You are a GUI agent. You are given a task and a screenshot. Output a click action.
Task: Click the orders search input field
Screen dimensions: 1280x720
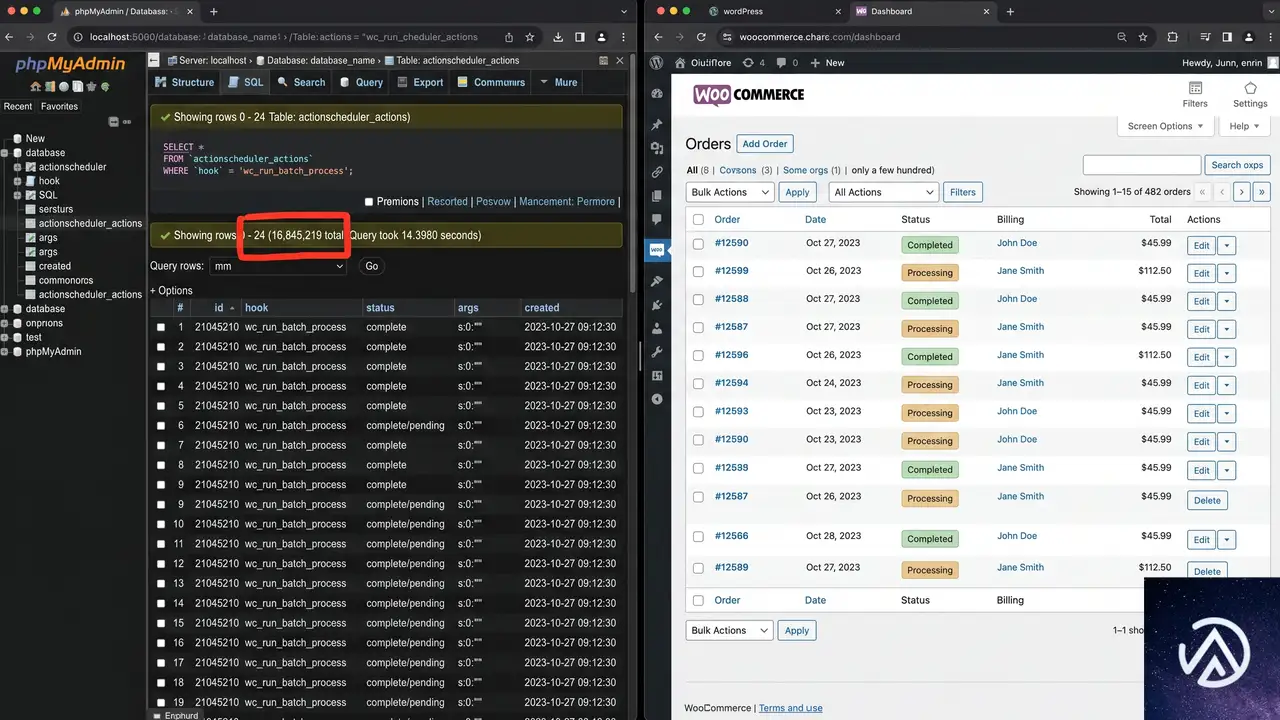coord(1142,165)
